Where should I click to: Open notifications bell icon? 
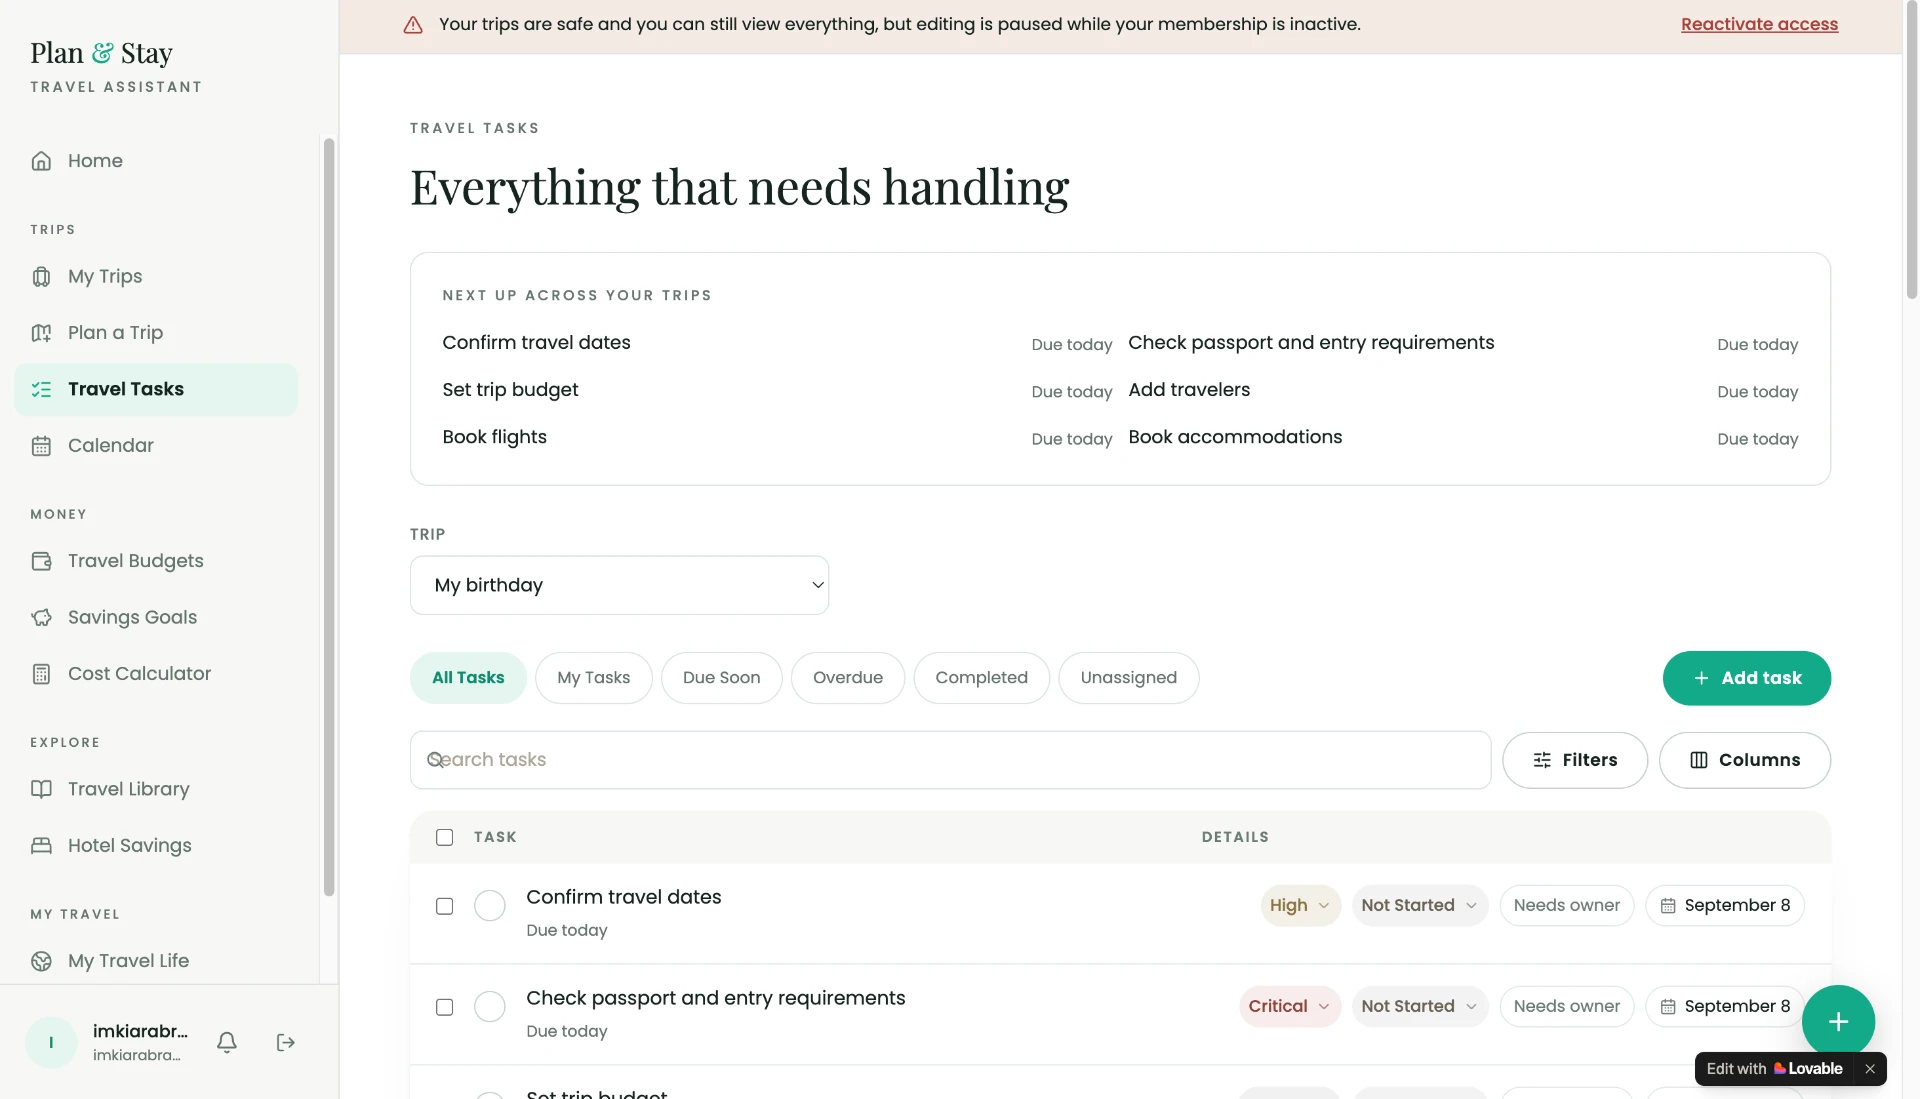coord(227,1043)
